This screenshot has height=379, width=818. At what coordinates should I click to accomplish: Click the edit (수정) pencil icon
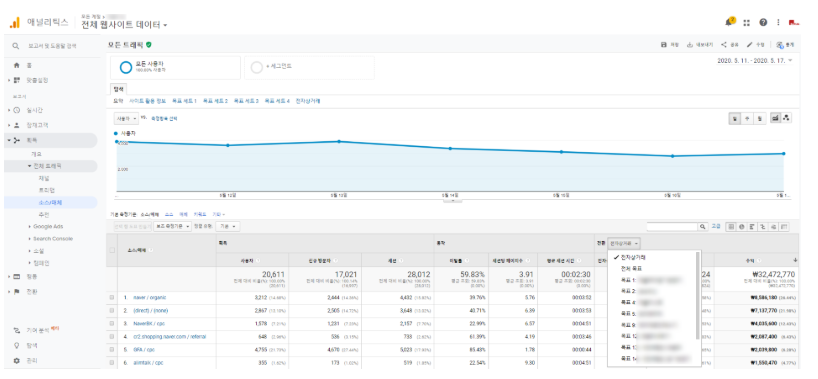[x=750, y=45]
